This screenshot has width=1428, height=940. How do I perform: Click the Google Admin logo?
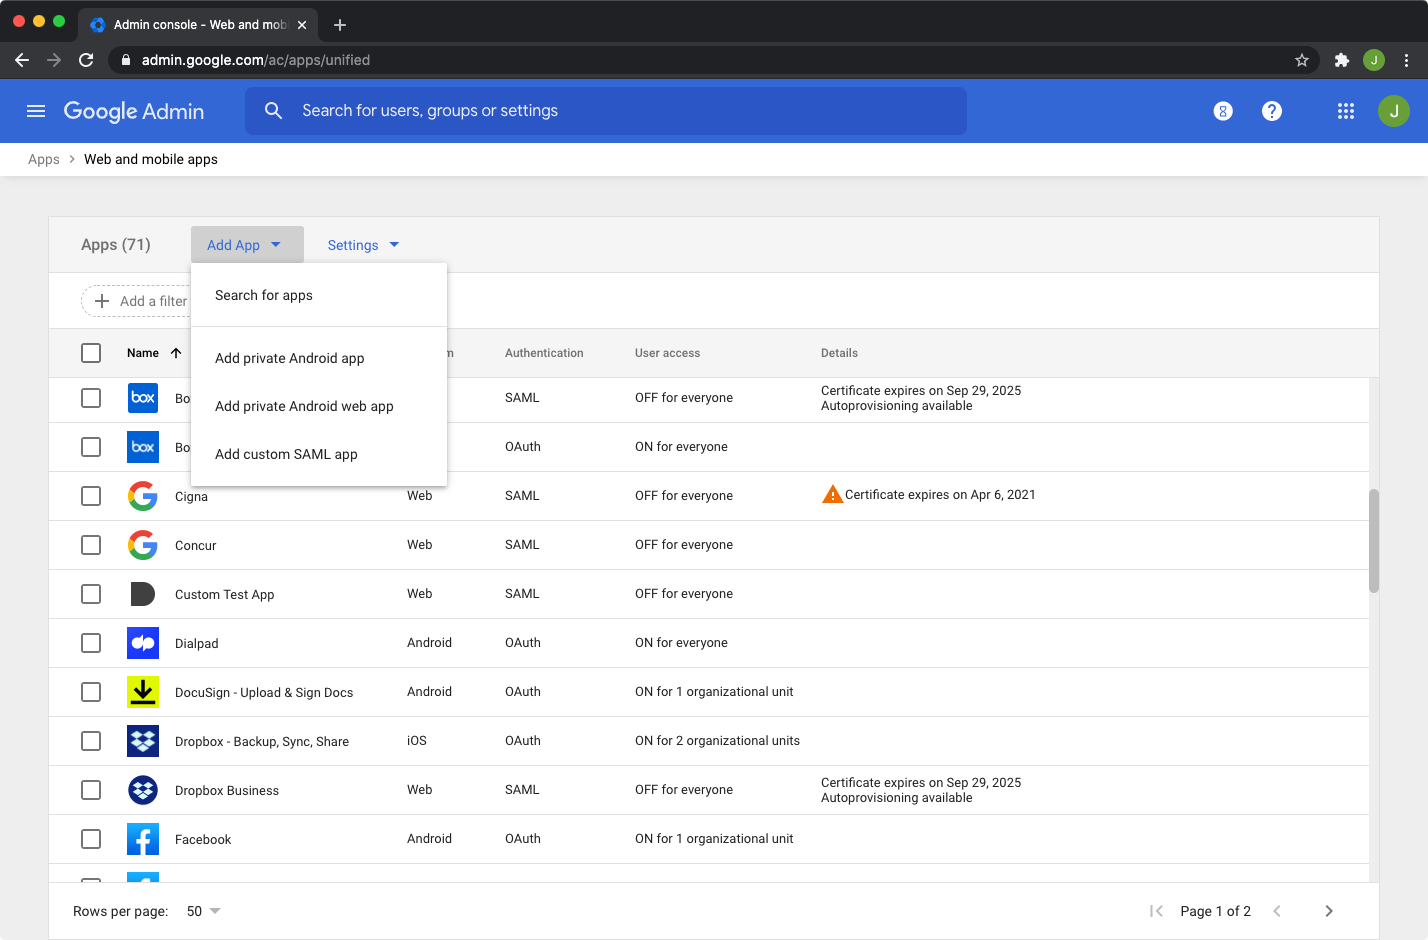click(x=134, y=111)
